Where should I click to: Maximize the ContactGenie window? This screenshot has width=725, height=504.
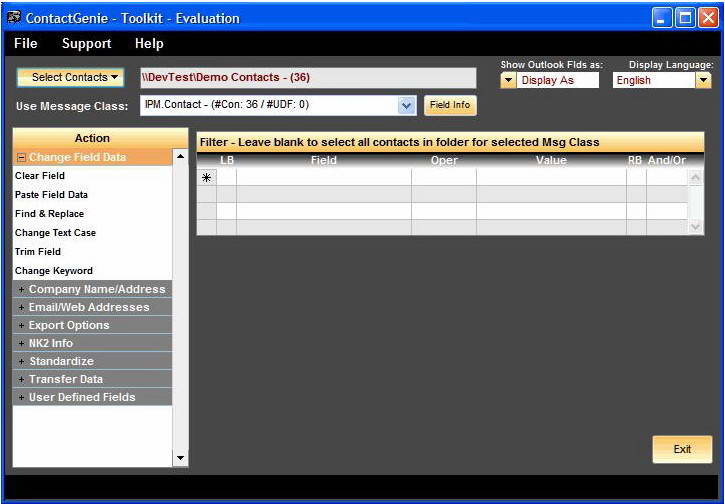[685, 18]
